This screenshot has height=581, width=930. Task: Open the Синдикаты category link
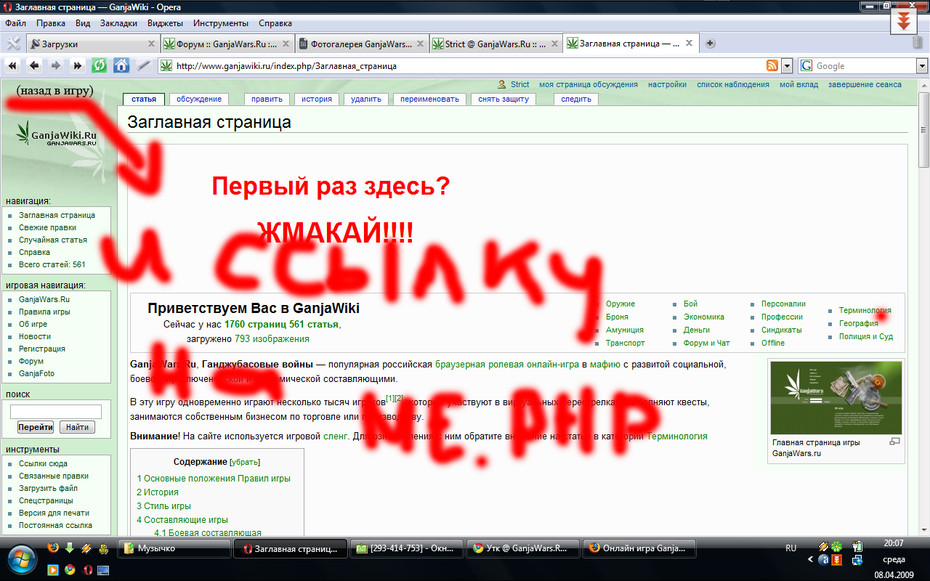tap(782, 330)
